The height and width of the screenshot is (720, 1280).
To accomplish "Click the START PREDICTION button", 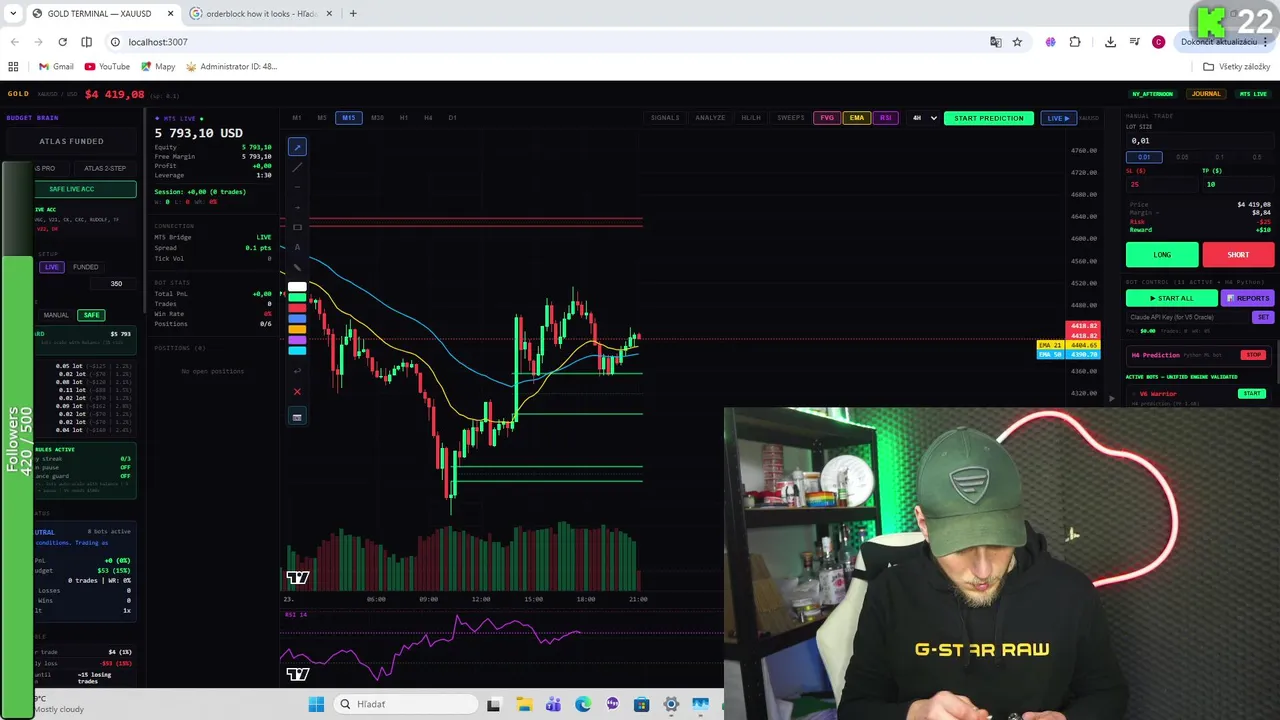I will [989, 118].
